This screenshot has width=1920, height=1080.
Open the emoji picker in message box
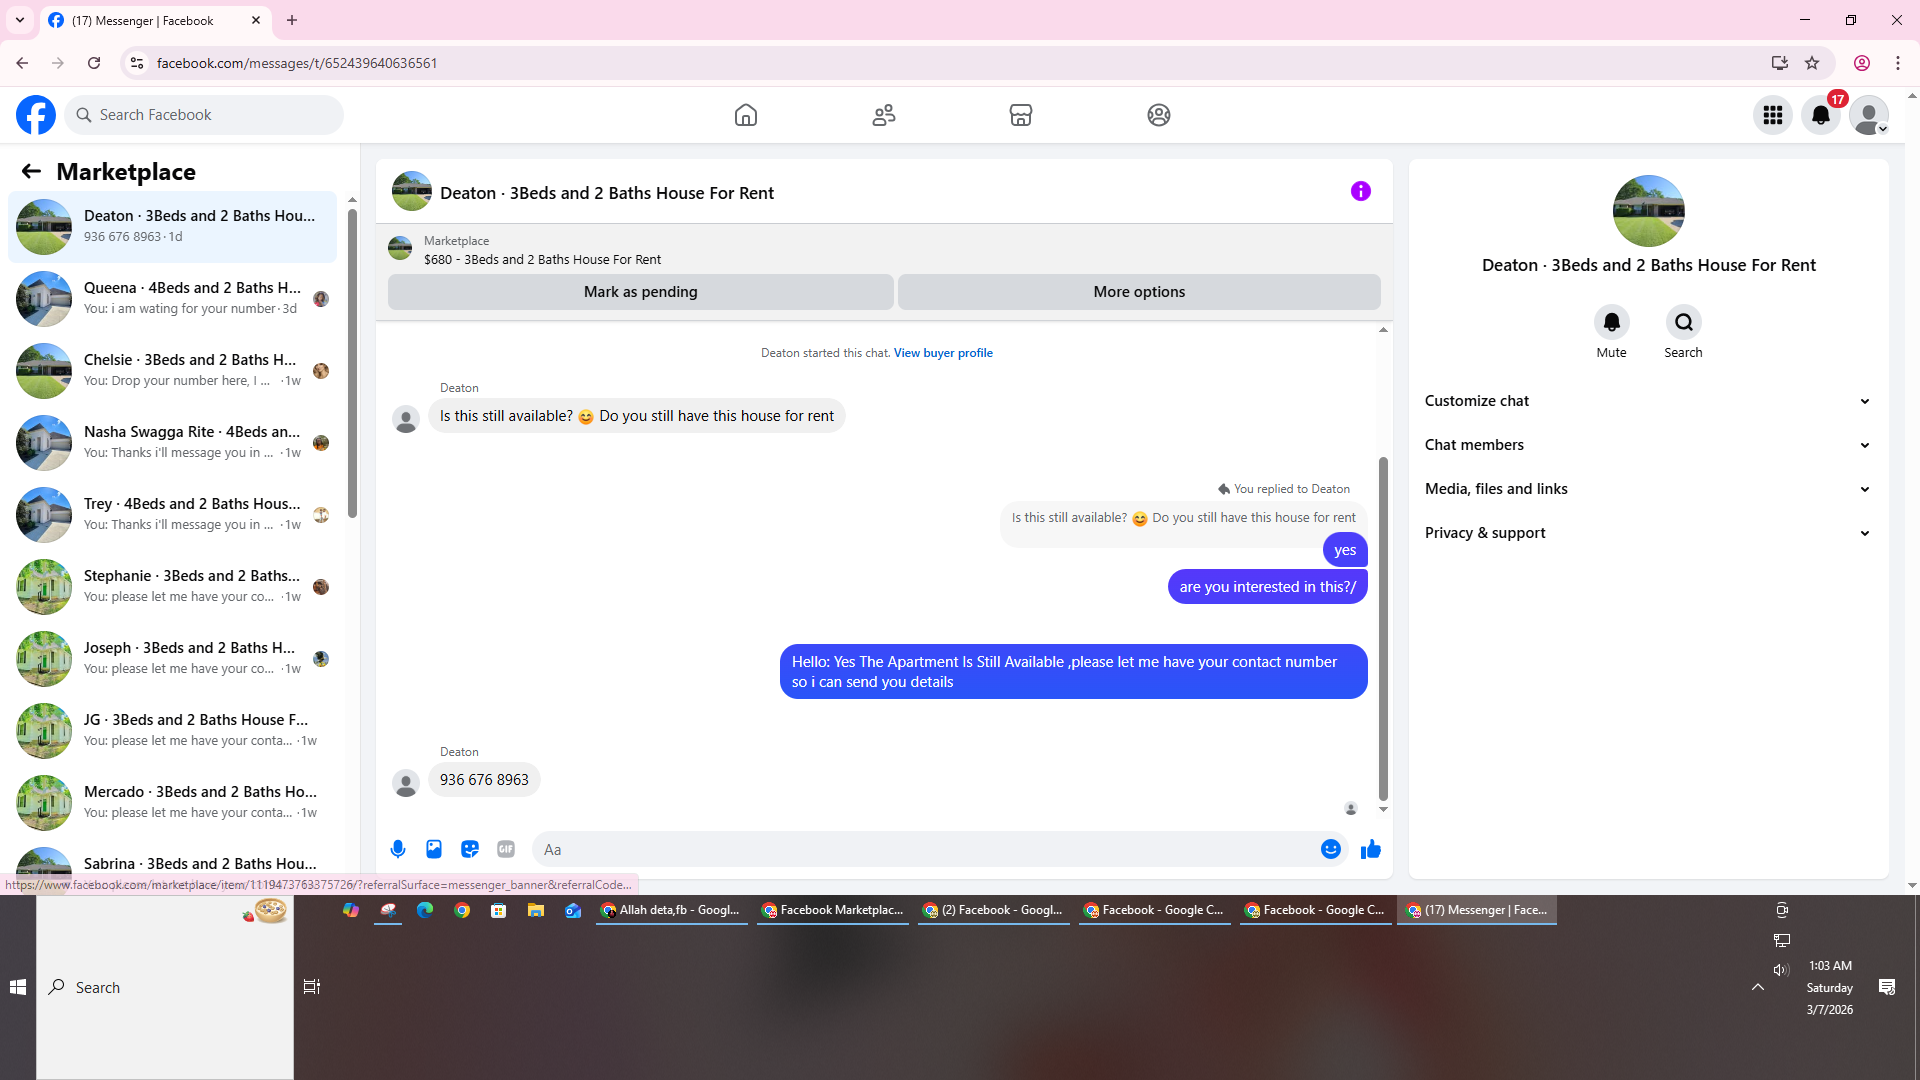(1330, 849)
